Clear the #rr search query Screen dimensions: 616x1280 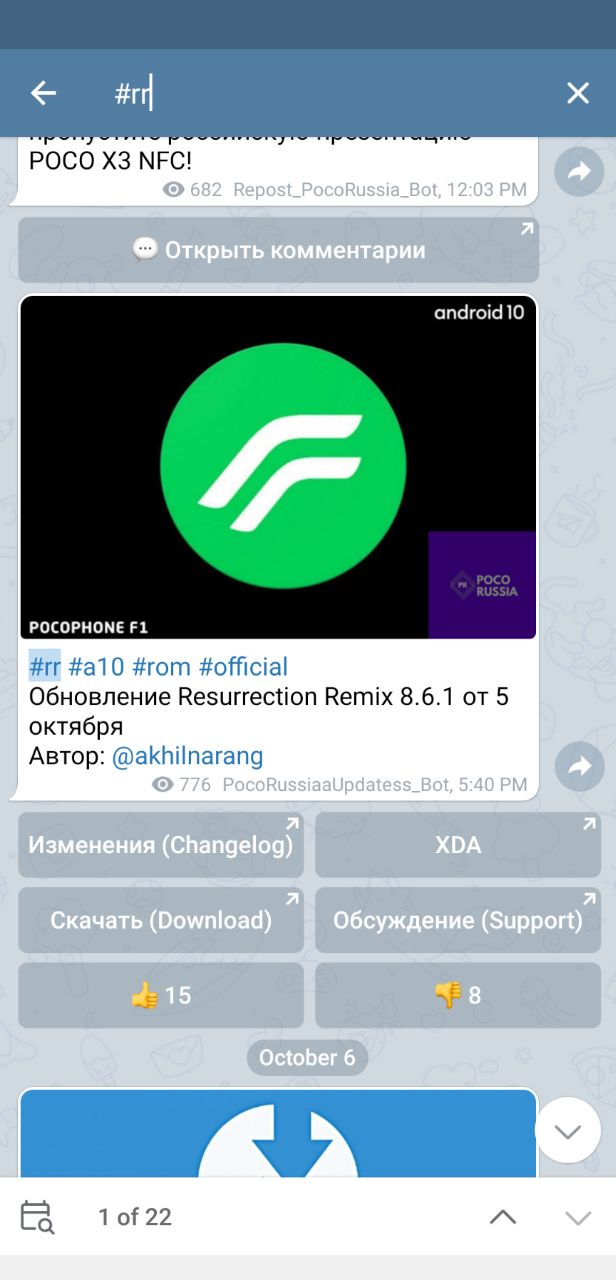(x=578, y=93)
